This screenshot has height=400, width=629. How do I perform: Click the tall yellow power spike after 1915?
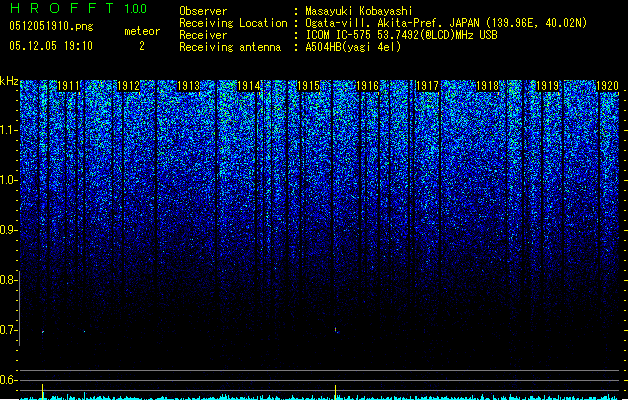[x=335, y=392]
